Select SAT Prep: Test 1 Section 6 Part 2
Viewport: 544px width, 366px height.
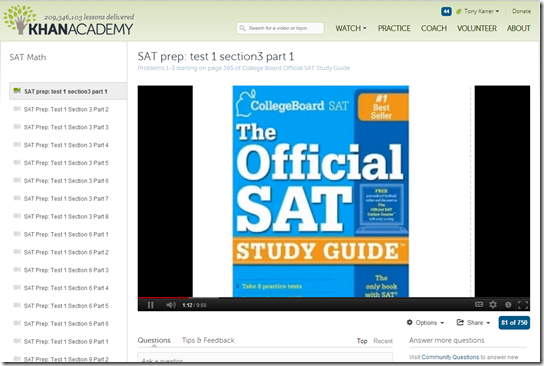(x=66, y=252)
